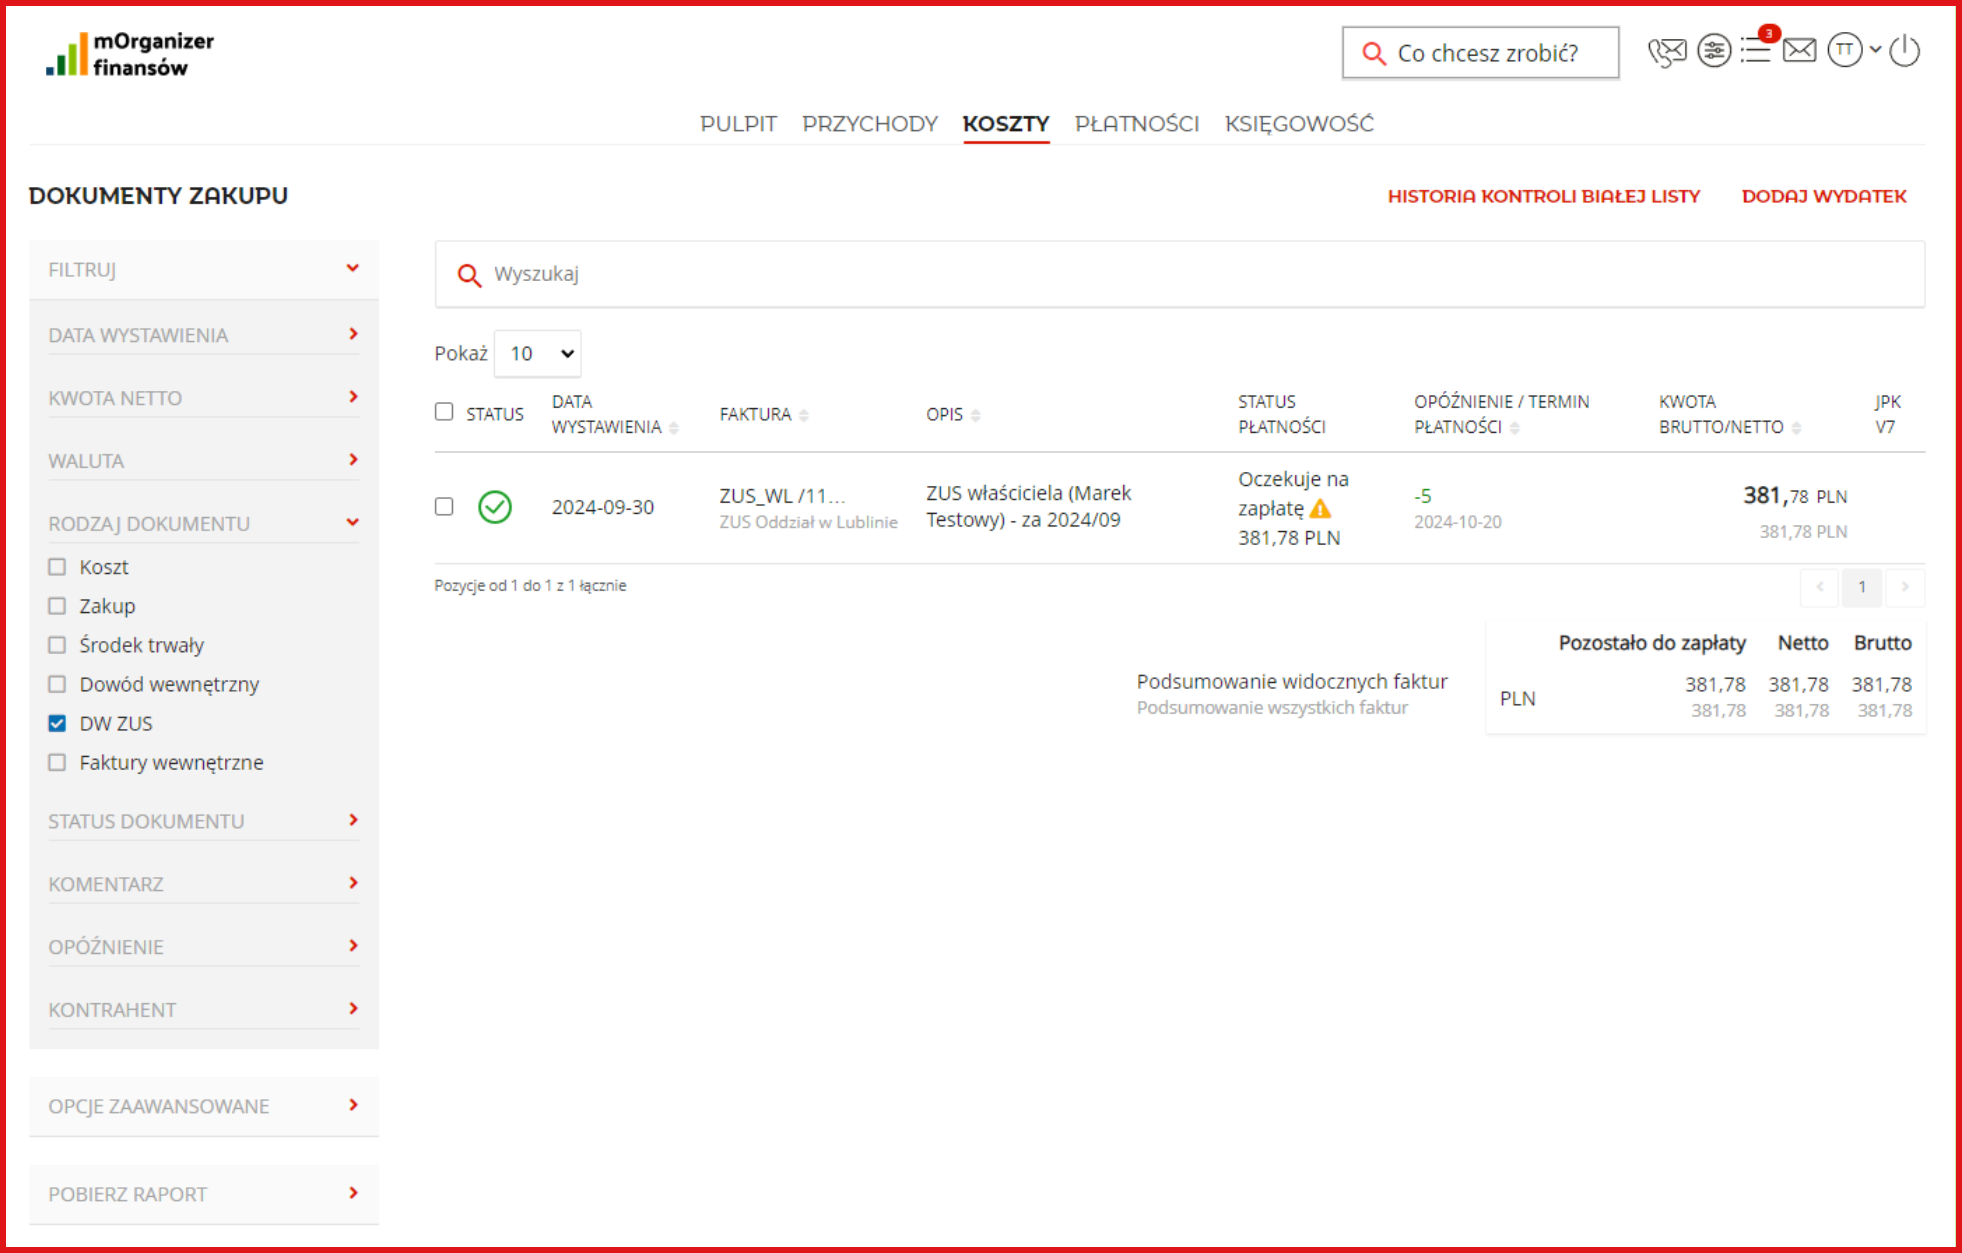Click the TT user avatar
This screenshot has width=1962, height=1253.
[1844, 50]
